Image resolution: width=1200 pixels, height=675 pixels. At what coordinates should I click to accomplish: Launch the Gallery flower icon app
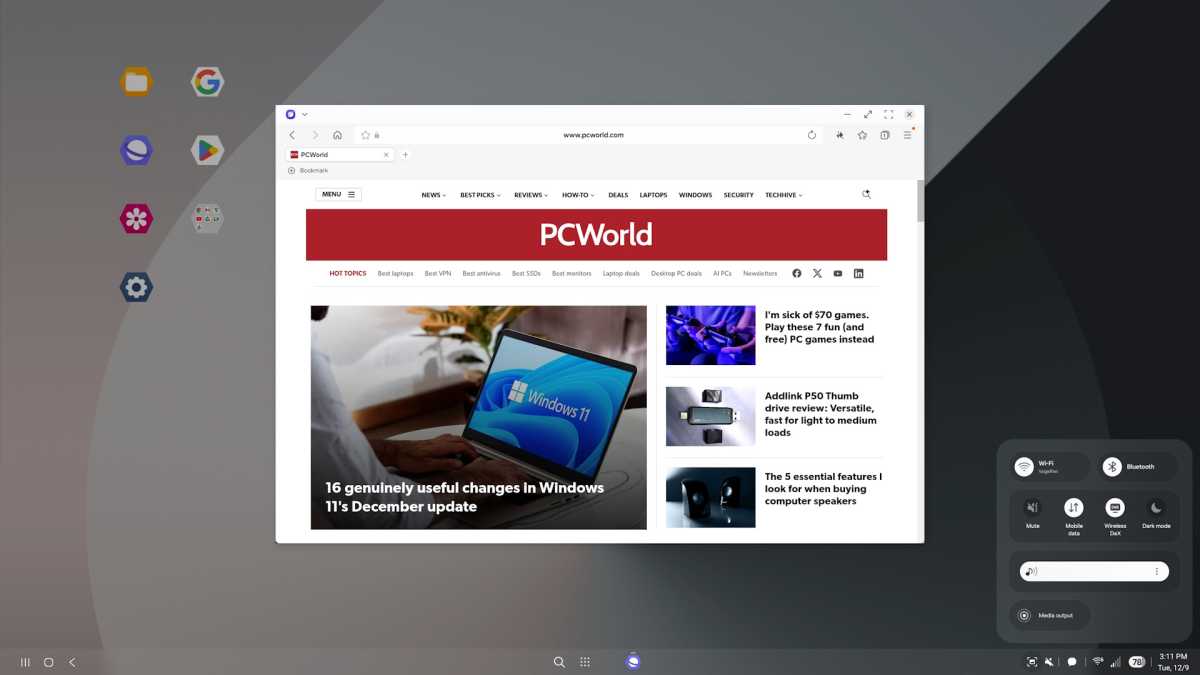tap(136, 218)
